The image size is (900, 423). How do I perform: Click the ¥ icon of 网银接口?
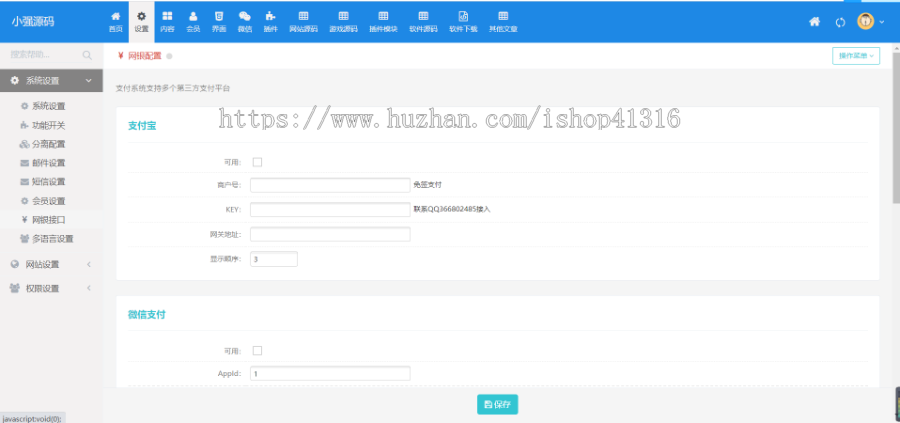point(24,220)
